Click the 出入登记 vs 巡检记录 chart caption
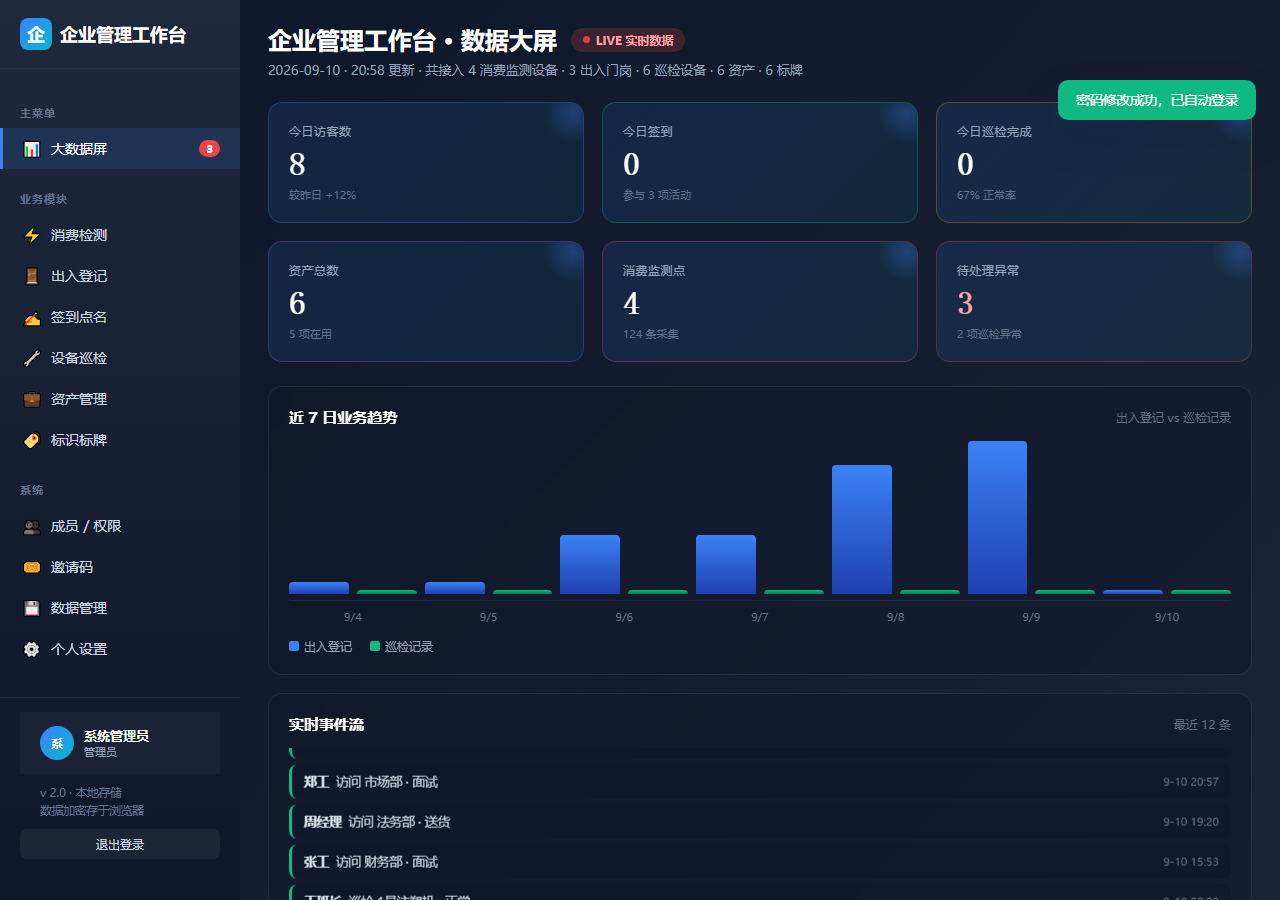Viewport: 1280px width, 900px height. pos(1174,418)
